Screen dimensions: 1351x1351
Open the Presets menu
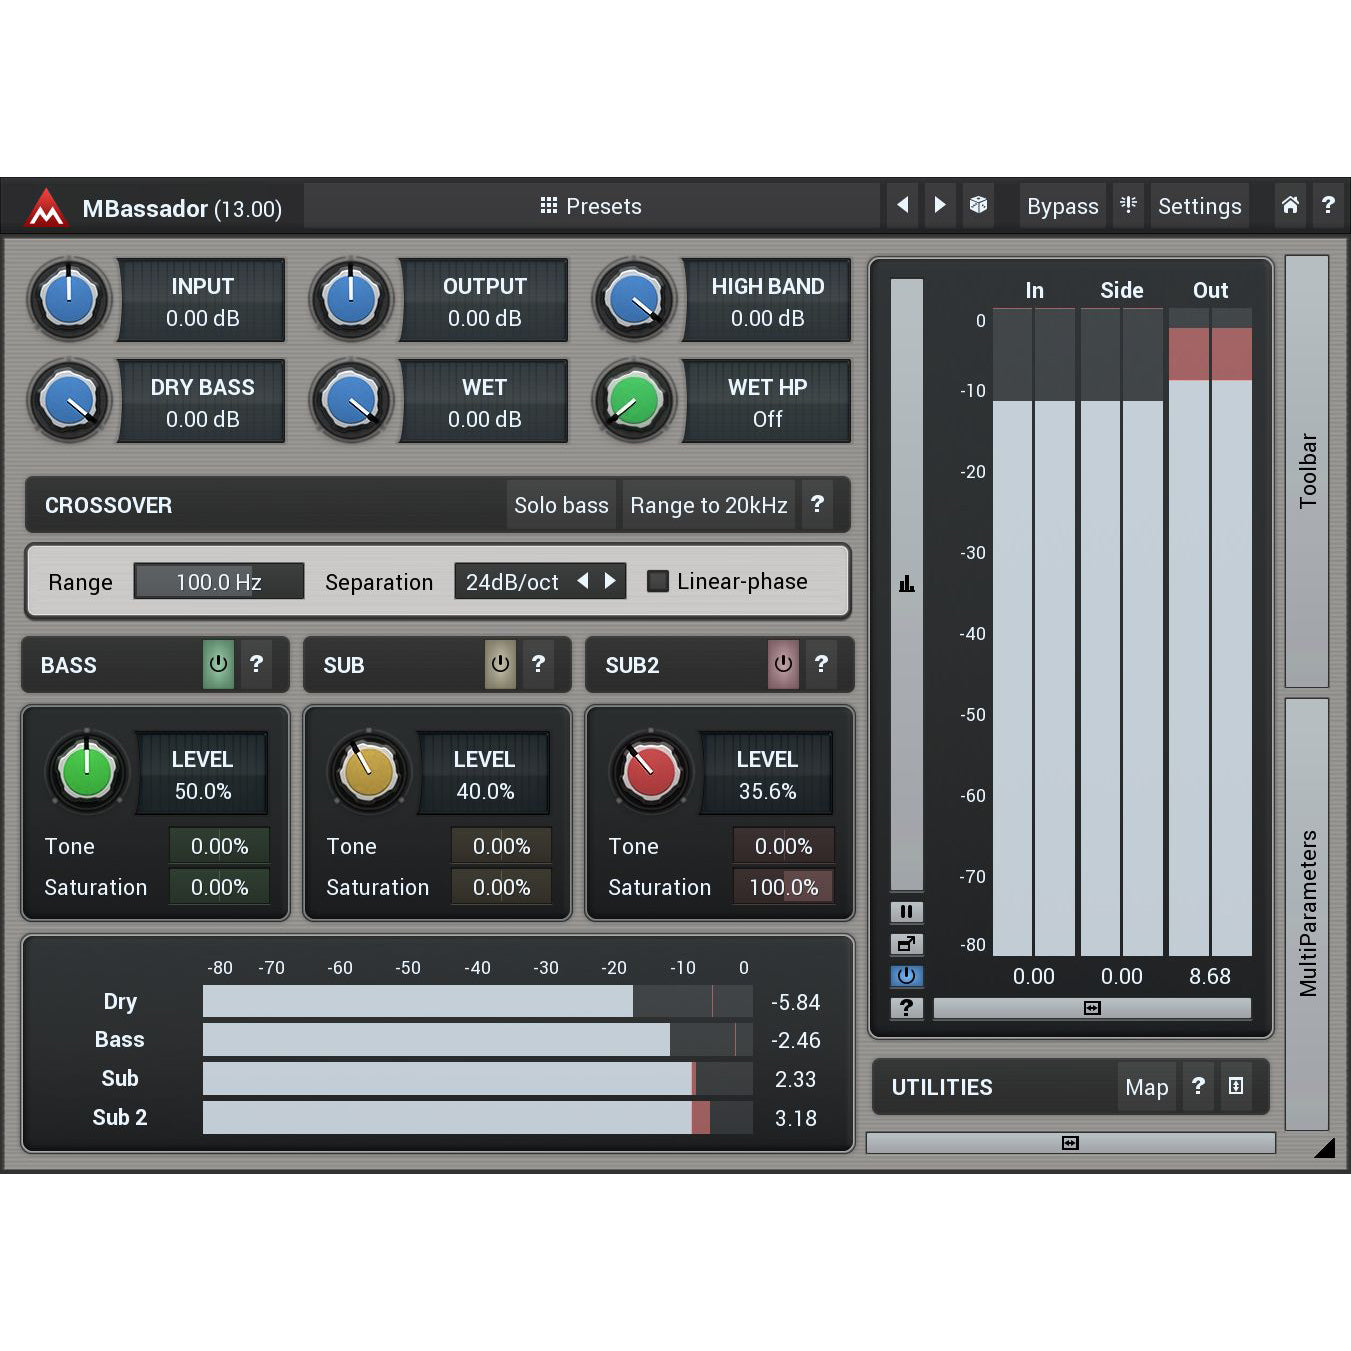(x=591, y=205)
